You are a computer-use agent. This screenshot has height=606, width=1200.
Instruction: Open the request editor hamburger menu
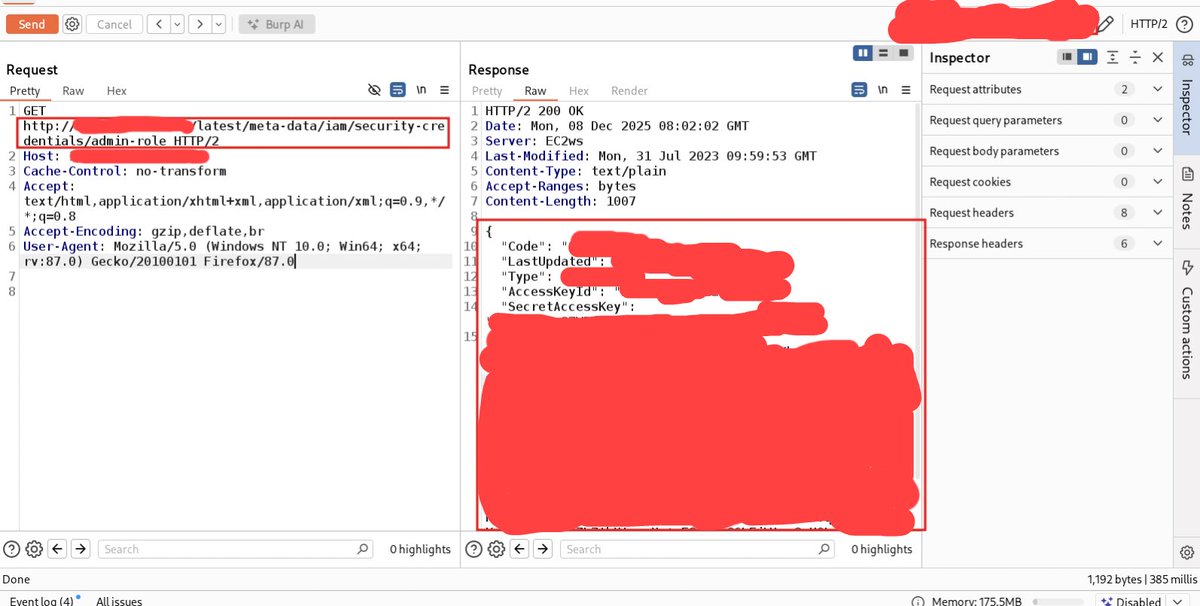pos(444,89)
